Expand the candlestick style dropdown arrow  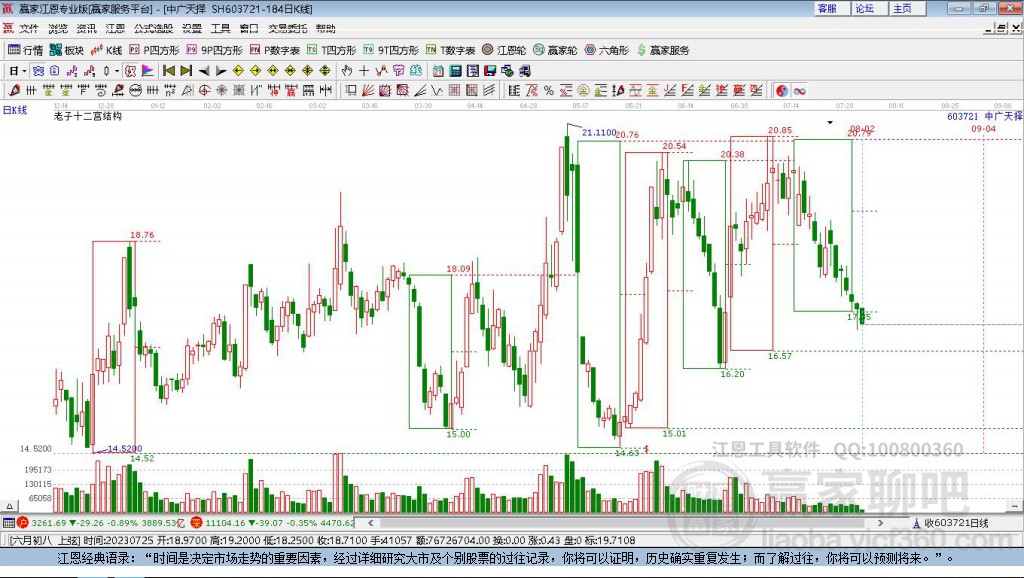click(x=117, y=71)
